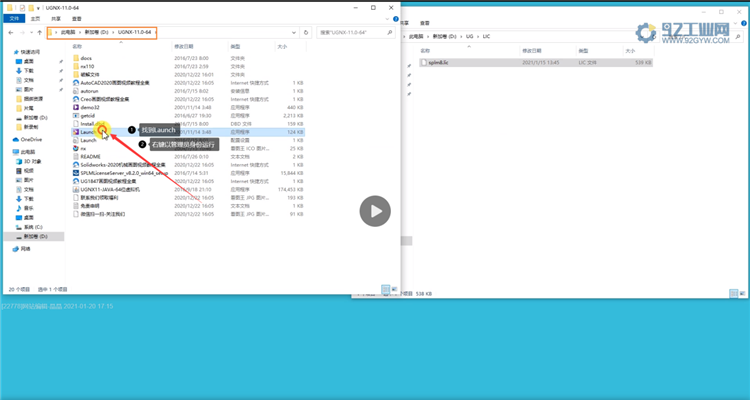
Task: Go up one folder level with Up arrow
Action: pos(39,33)
